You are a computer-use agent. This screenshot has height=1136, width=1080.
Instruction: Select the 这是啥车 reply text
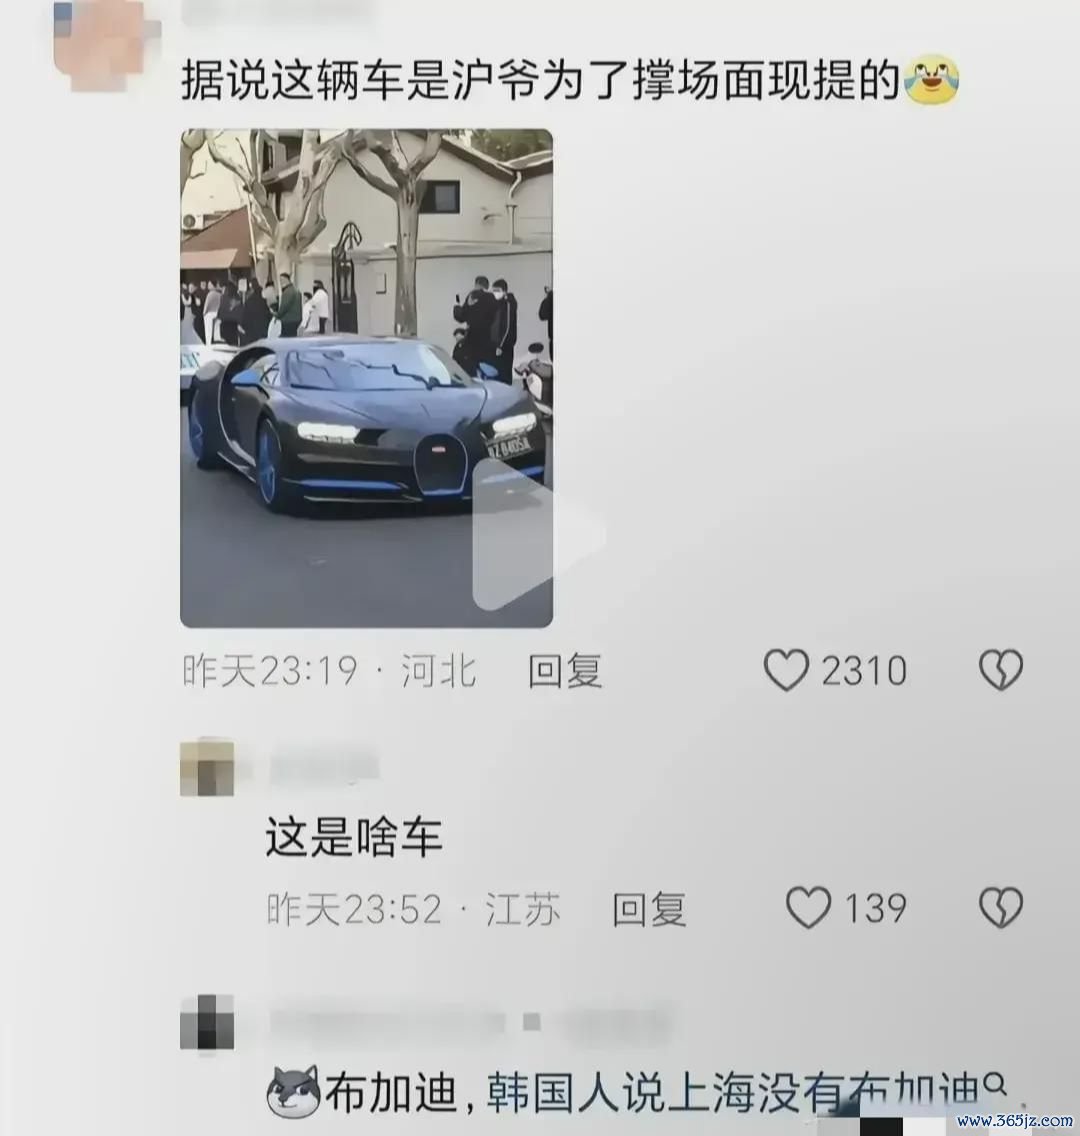click(353, 838)
